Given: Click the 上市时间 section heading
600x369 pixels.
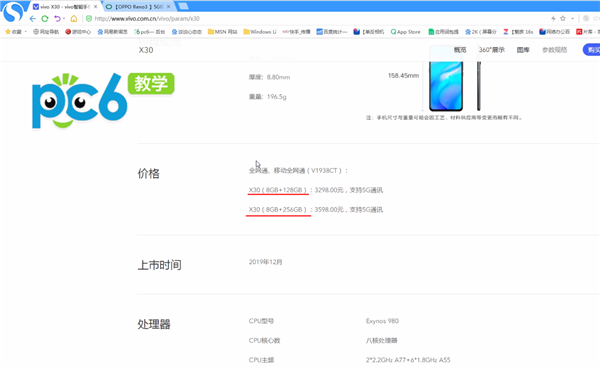Looking at the screenshot, I should tap(160, 265).
